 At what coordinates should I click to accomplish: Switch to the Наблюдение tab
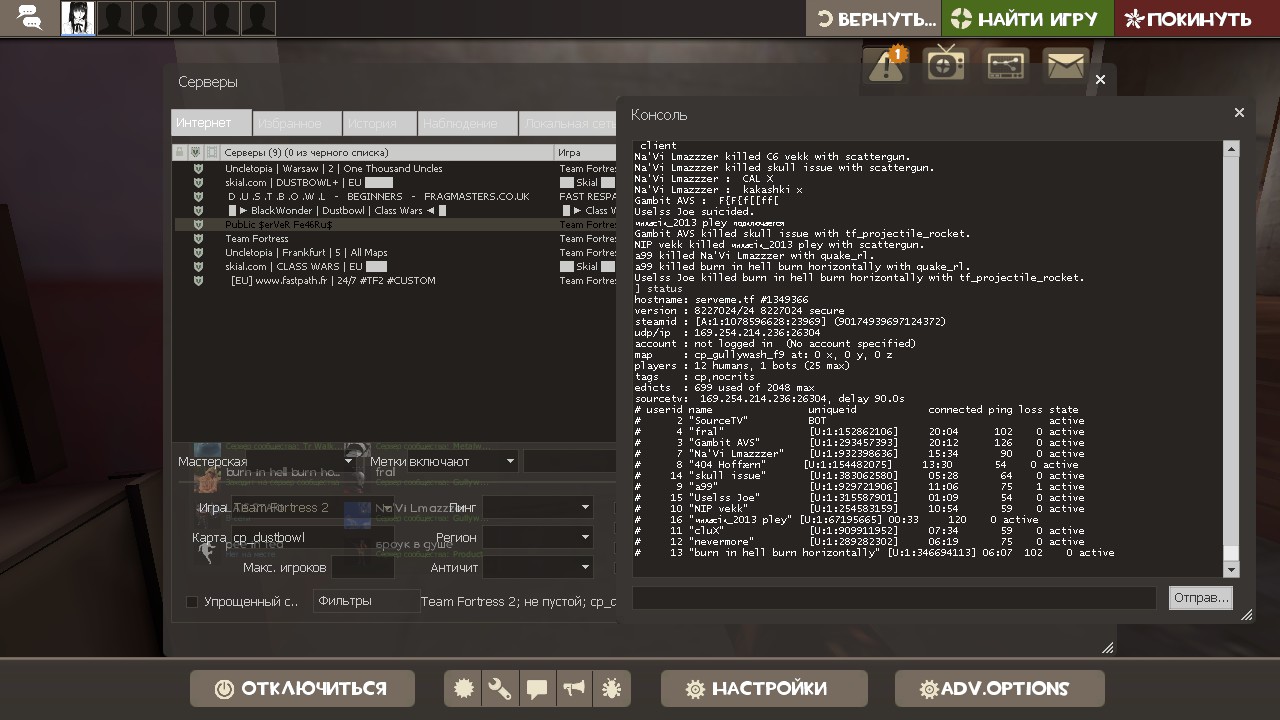(468, 123)
